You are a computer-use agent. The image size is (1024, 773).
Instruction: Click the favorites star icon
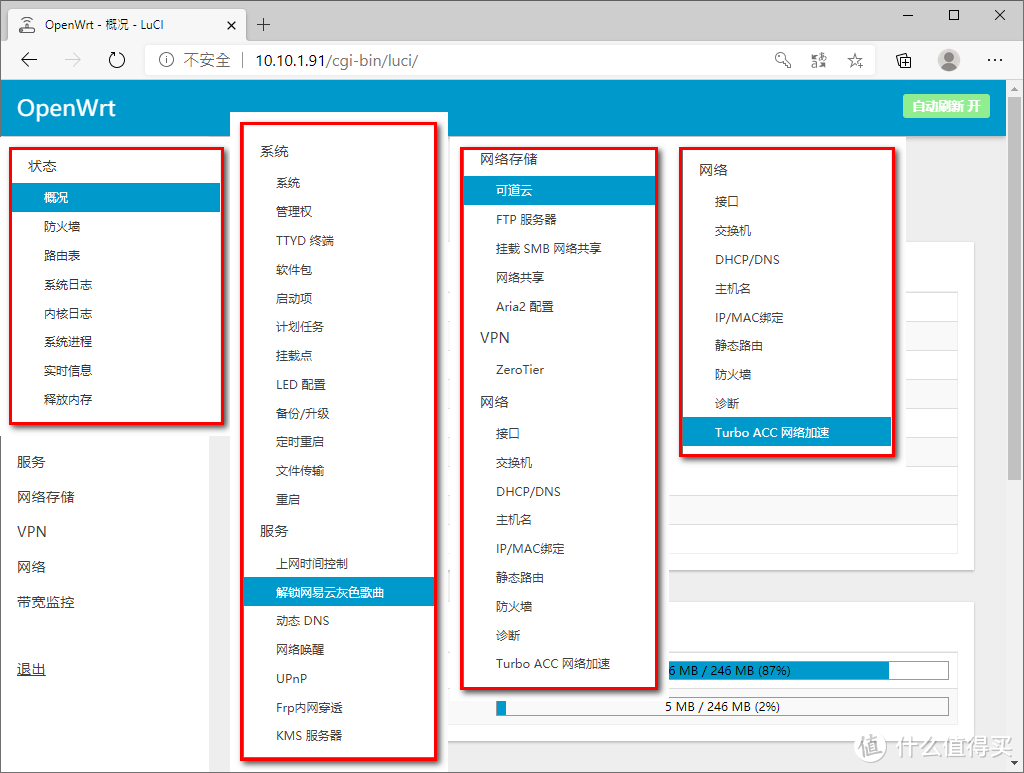pos(855,60)
